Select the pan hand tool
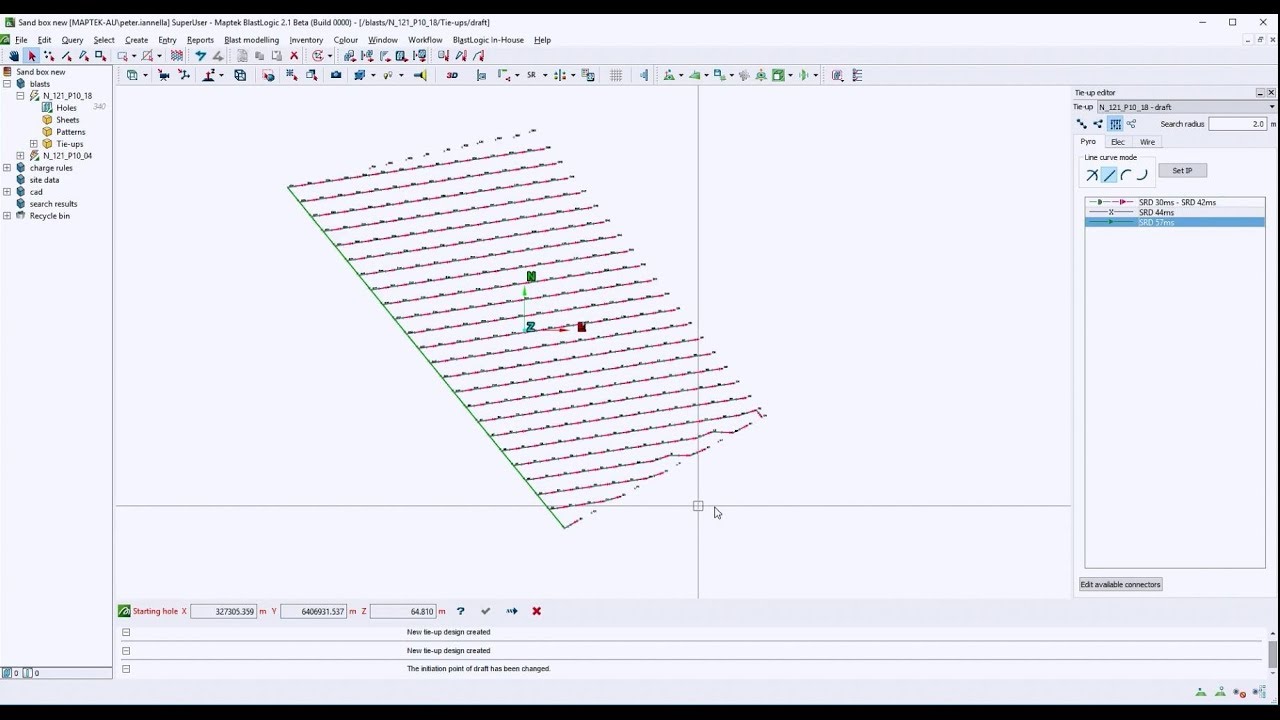Viewport: 1280px width, 720px height. 14,56
